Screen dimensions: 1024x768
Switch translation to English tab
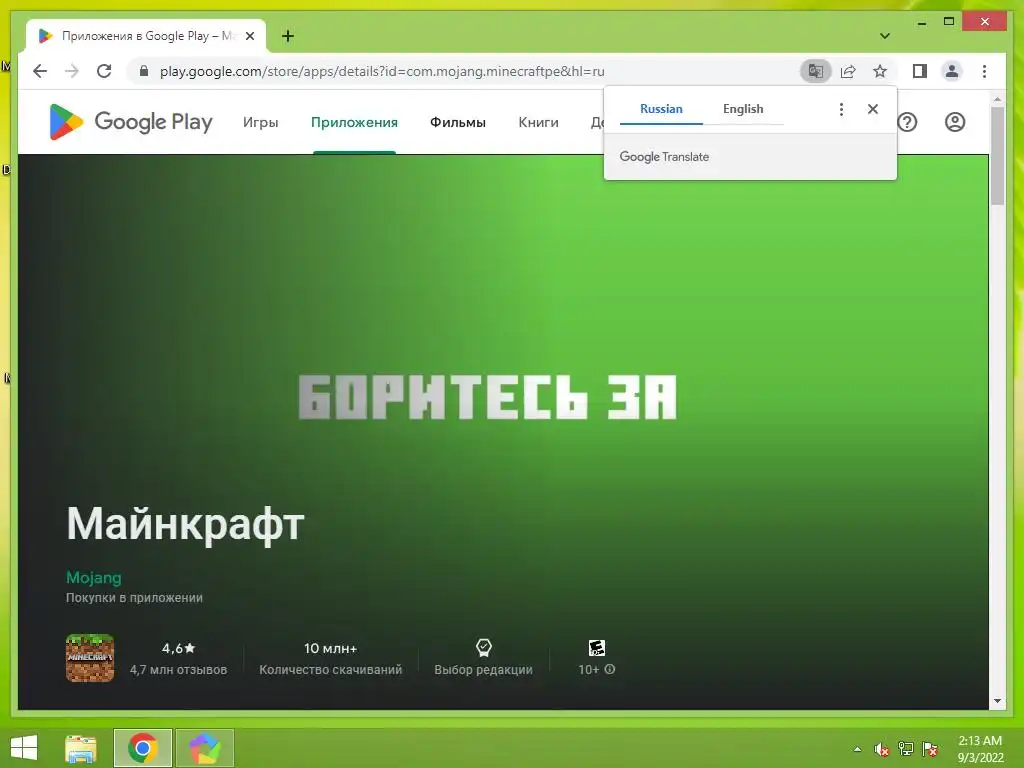click(743, 109)
